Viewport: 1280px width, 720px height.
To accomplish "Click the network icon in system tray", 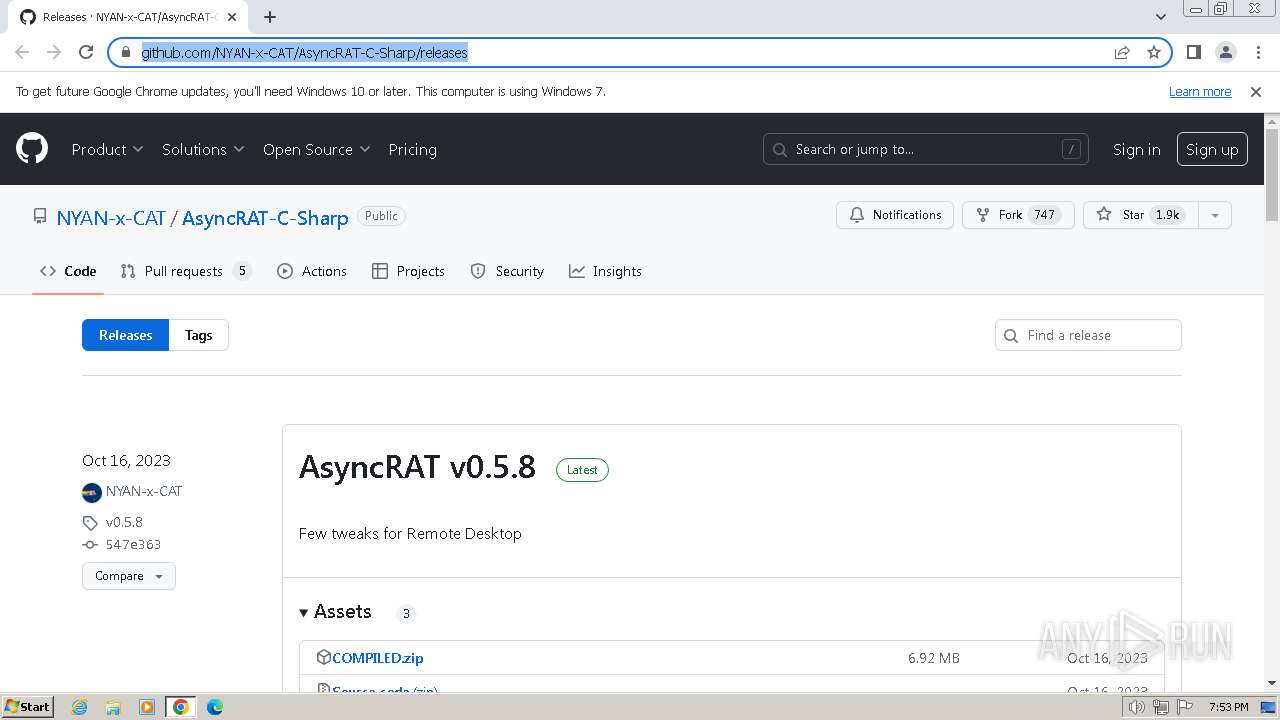I will pyautogui.click(x=1161, y=707).
